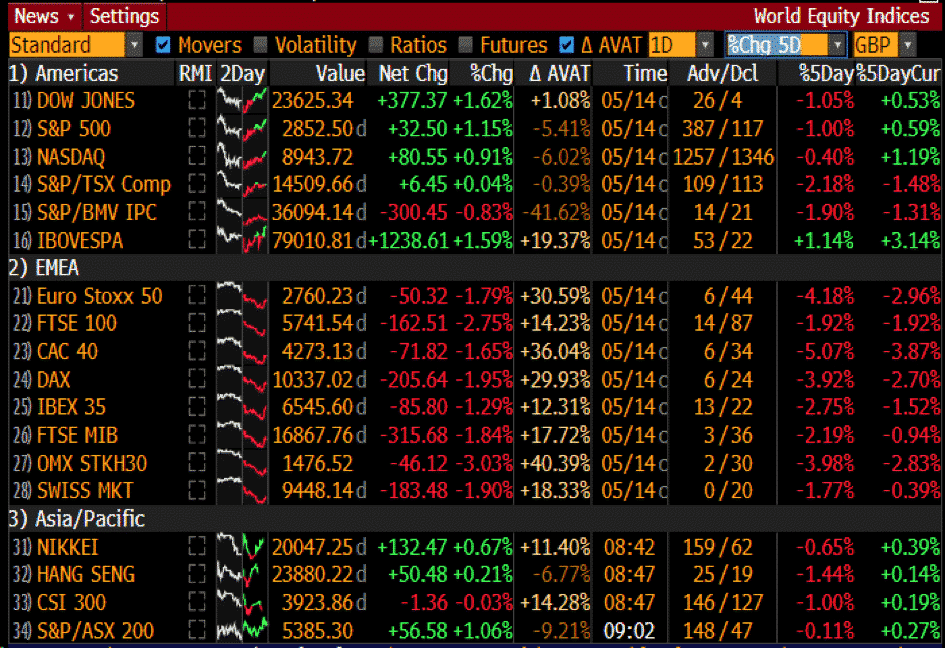Click the Net Chg column header
Viewport: 945px width, 648px height.
[413, 74]
